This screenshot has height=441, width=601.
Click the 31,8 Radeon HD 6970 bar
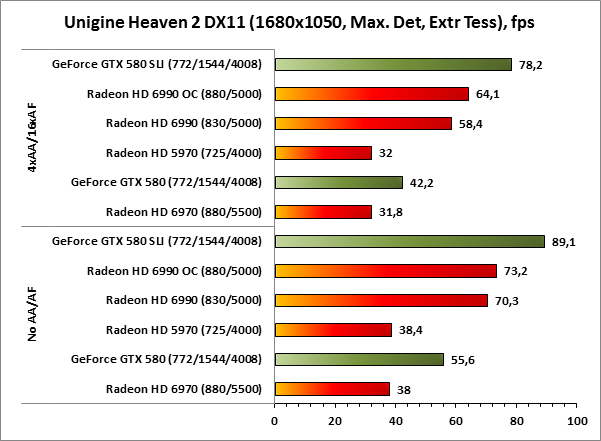pos(322,212)
